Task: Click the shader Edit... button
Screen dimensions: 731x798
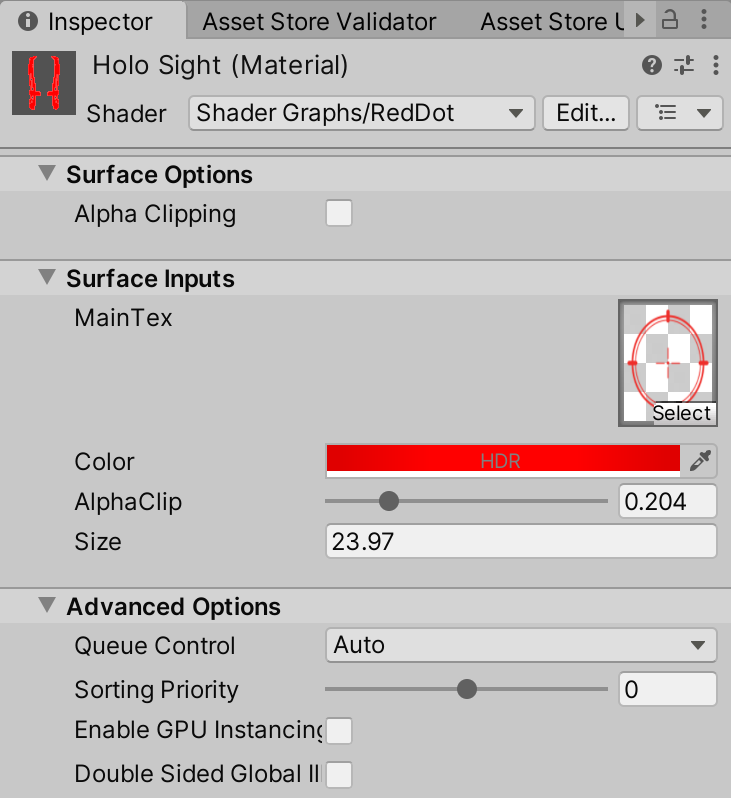Action: pyautogui.click(x=586, y=113)
